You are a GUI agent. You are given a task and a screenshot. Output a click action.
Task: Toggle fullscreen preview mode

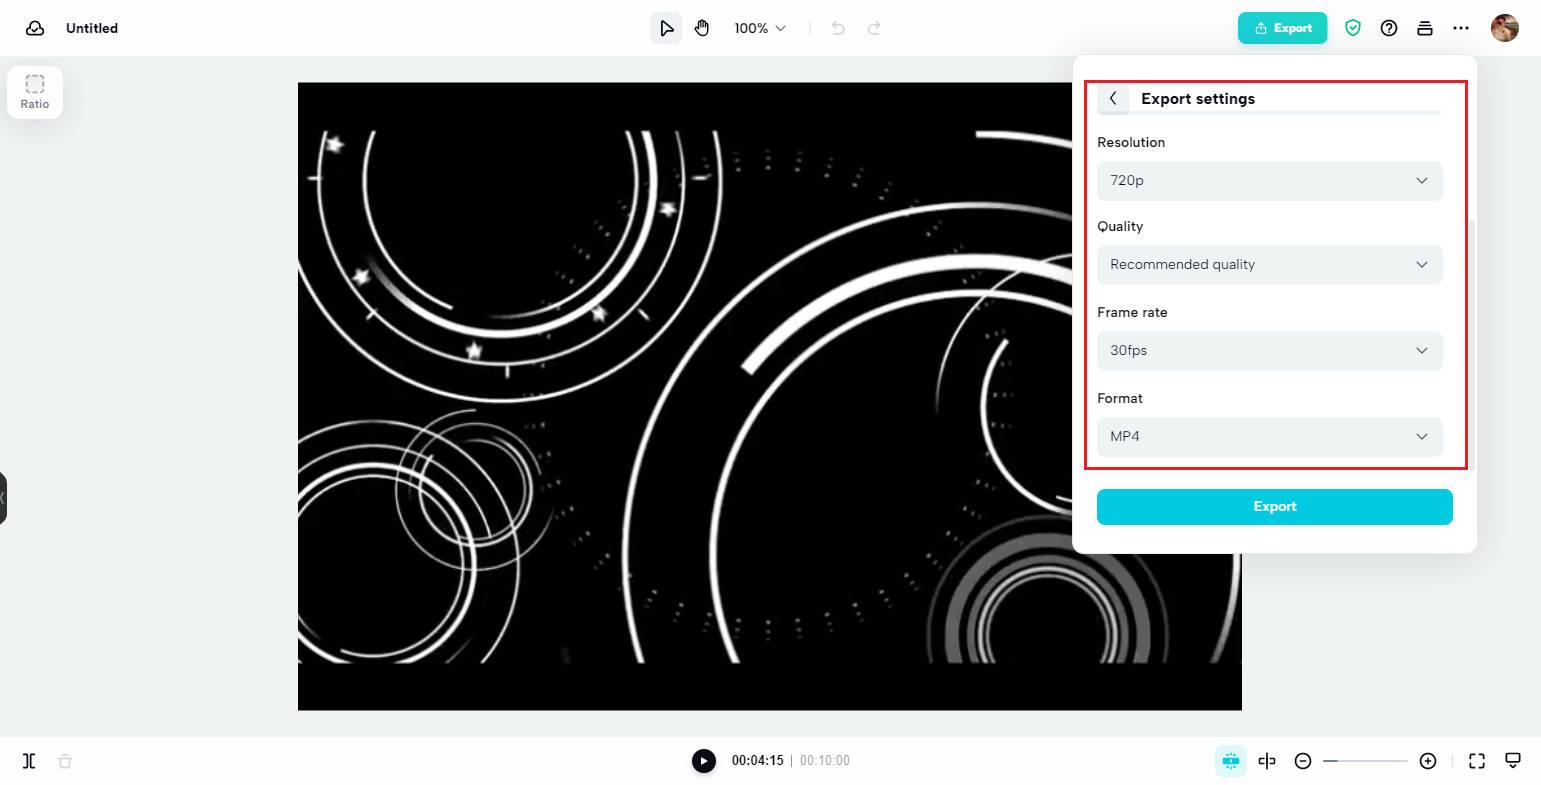tap(1477, 761)
